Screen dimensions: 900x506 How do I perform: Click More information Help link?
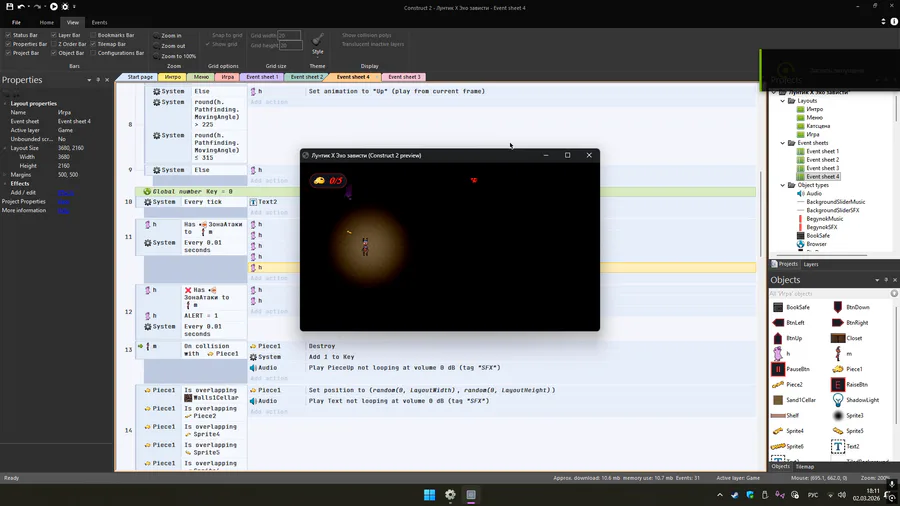tap(63, 211)
